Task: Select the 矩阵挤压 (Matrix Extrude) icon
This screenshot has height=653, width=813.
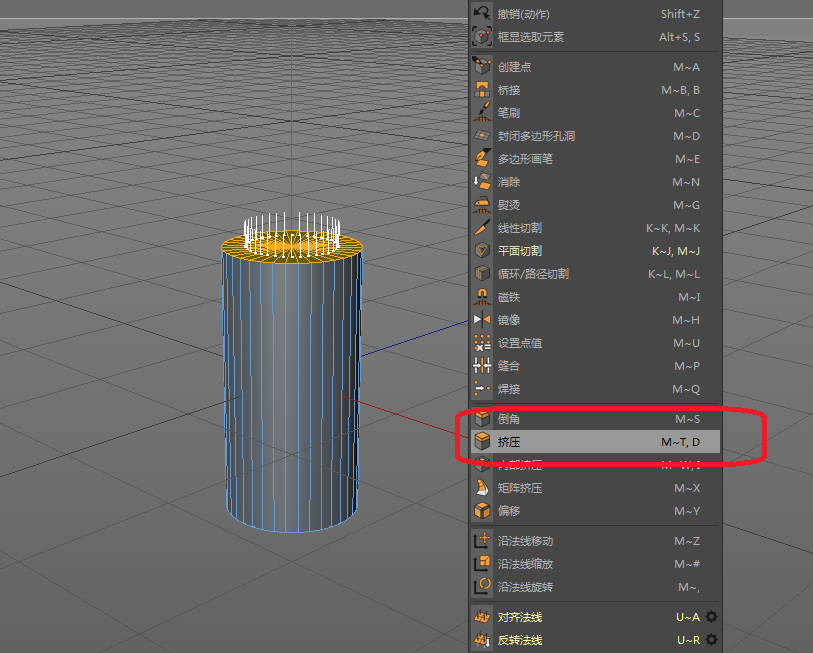Action: click(482, 488)
